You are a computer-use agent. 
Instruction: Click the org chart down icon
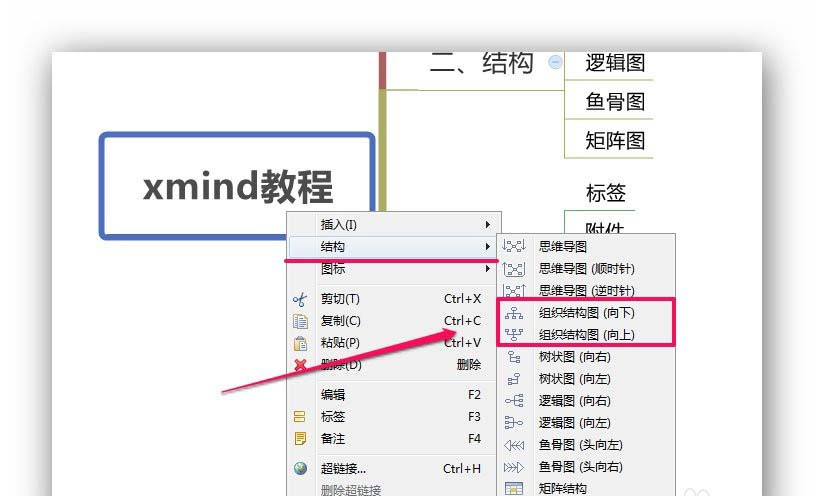[514, 313]
